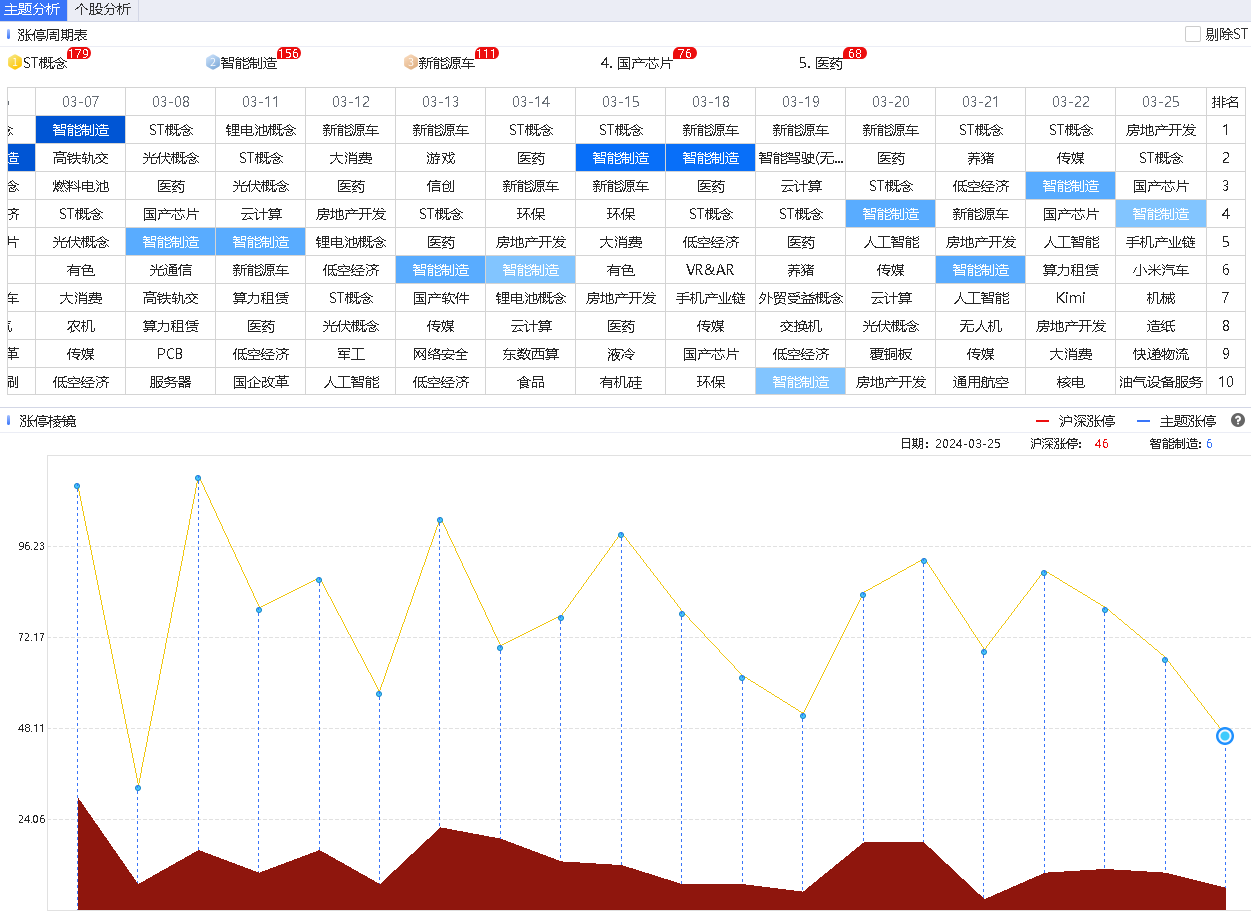The height and width of the screenshot is (914, 1251).
Task: Select the 油气设备服务 cell
Action: click(1161, 382)
